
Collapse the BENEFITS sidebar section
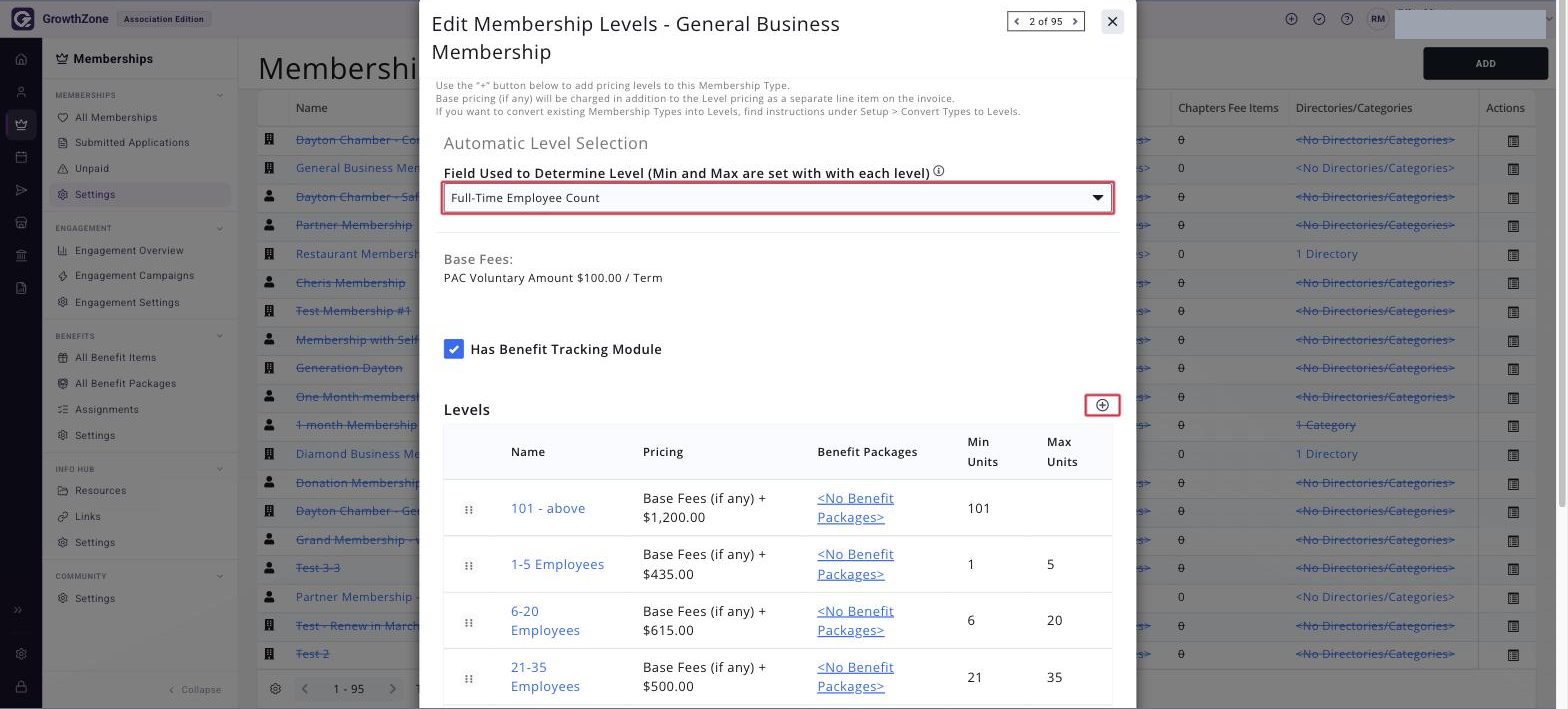pos(220,336)
